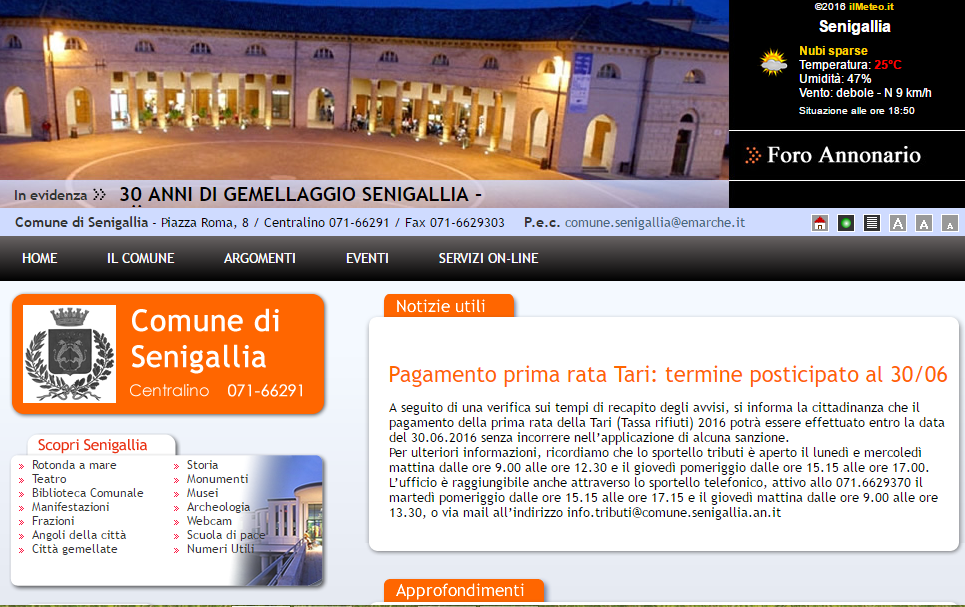Open the Webcam link
The image size is (965, 607).
point(209,521)
